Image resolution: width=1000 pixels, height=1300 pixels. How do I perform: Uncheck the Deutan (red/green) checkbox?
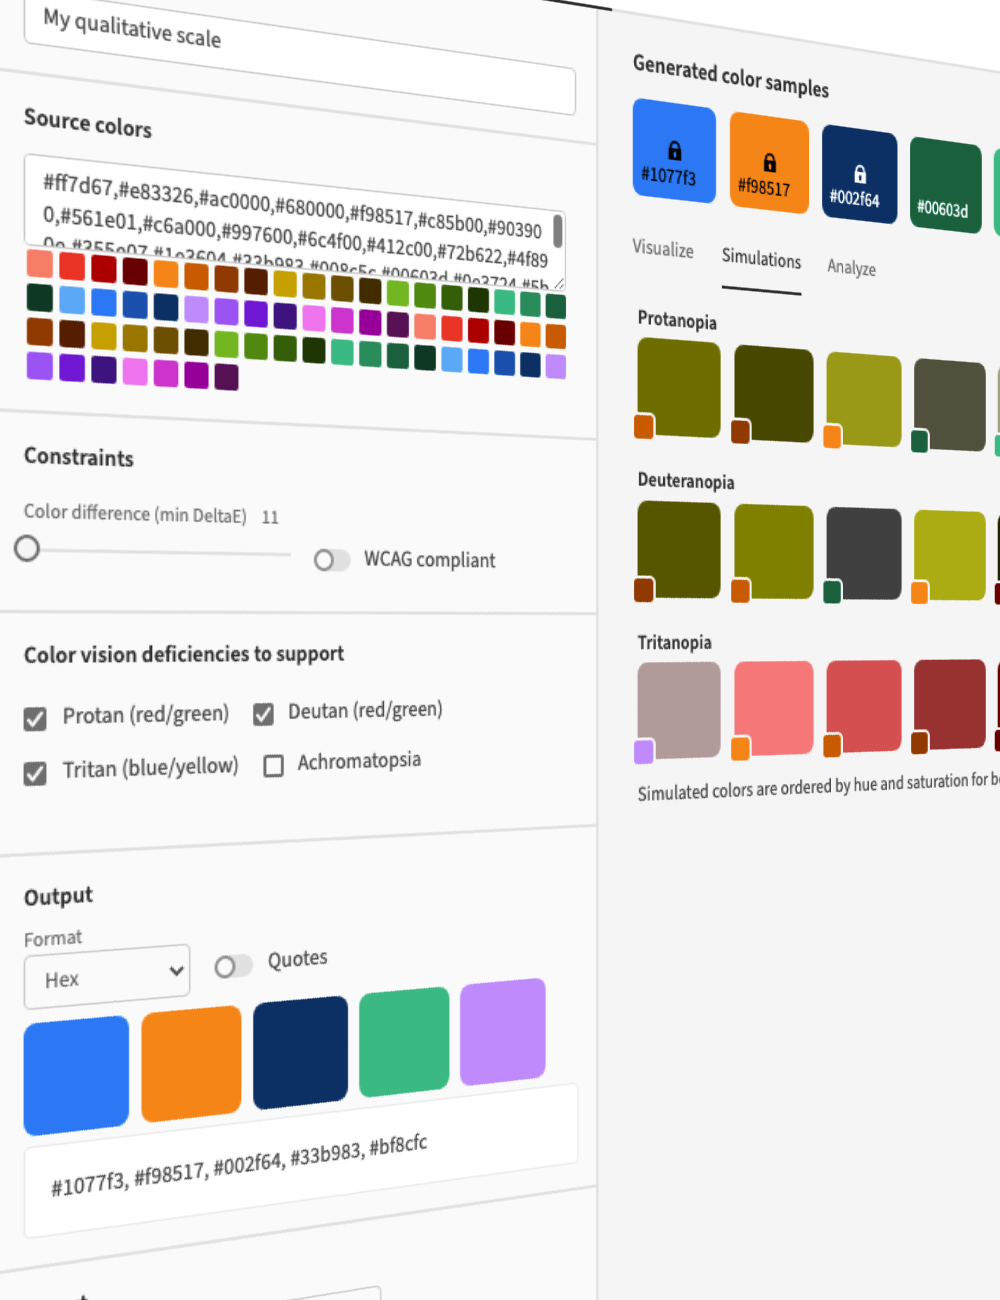(x=264, y=713)
